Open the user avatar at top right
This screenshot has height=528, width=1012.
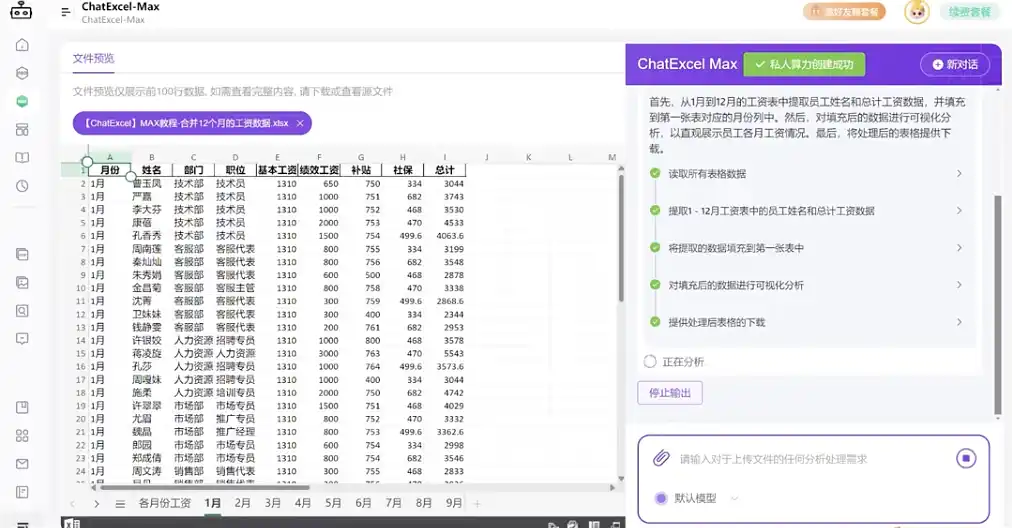pos(916,12)
